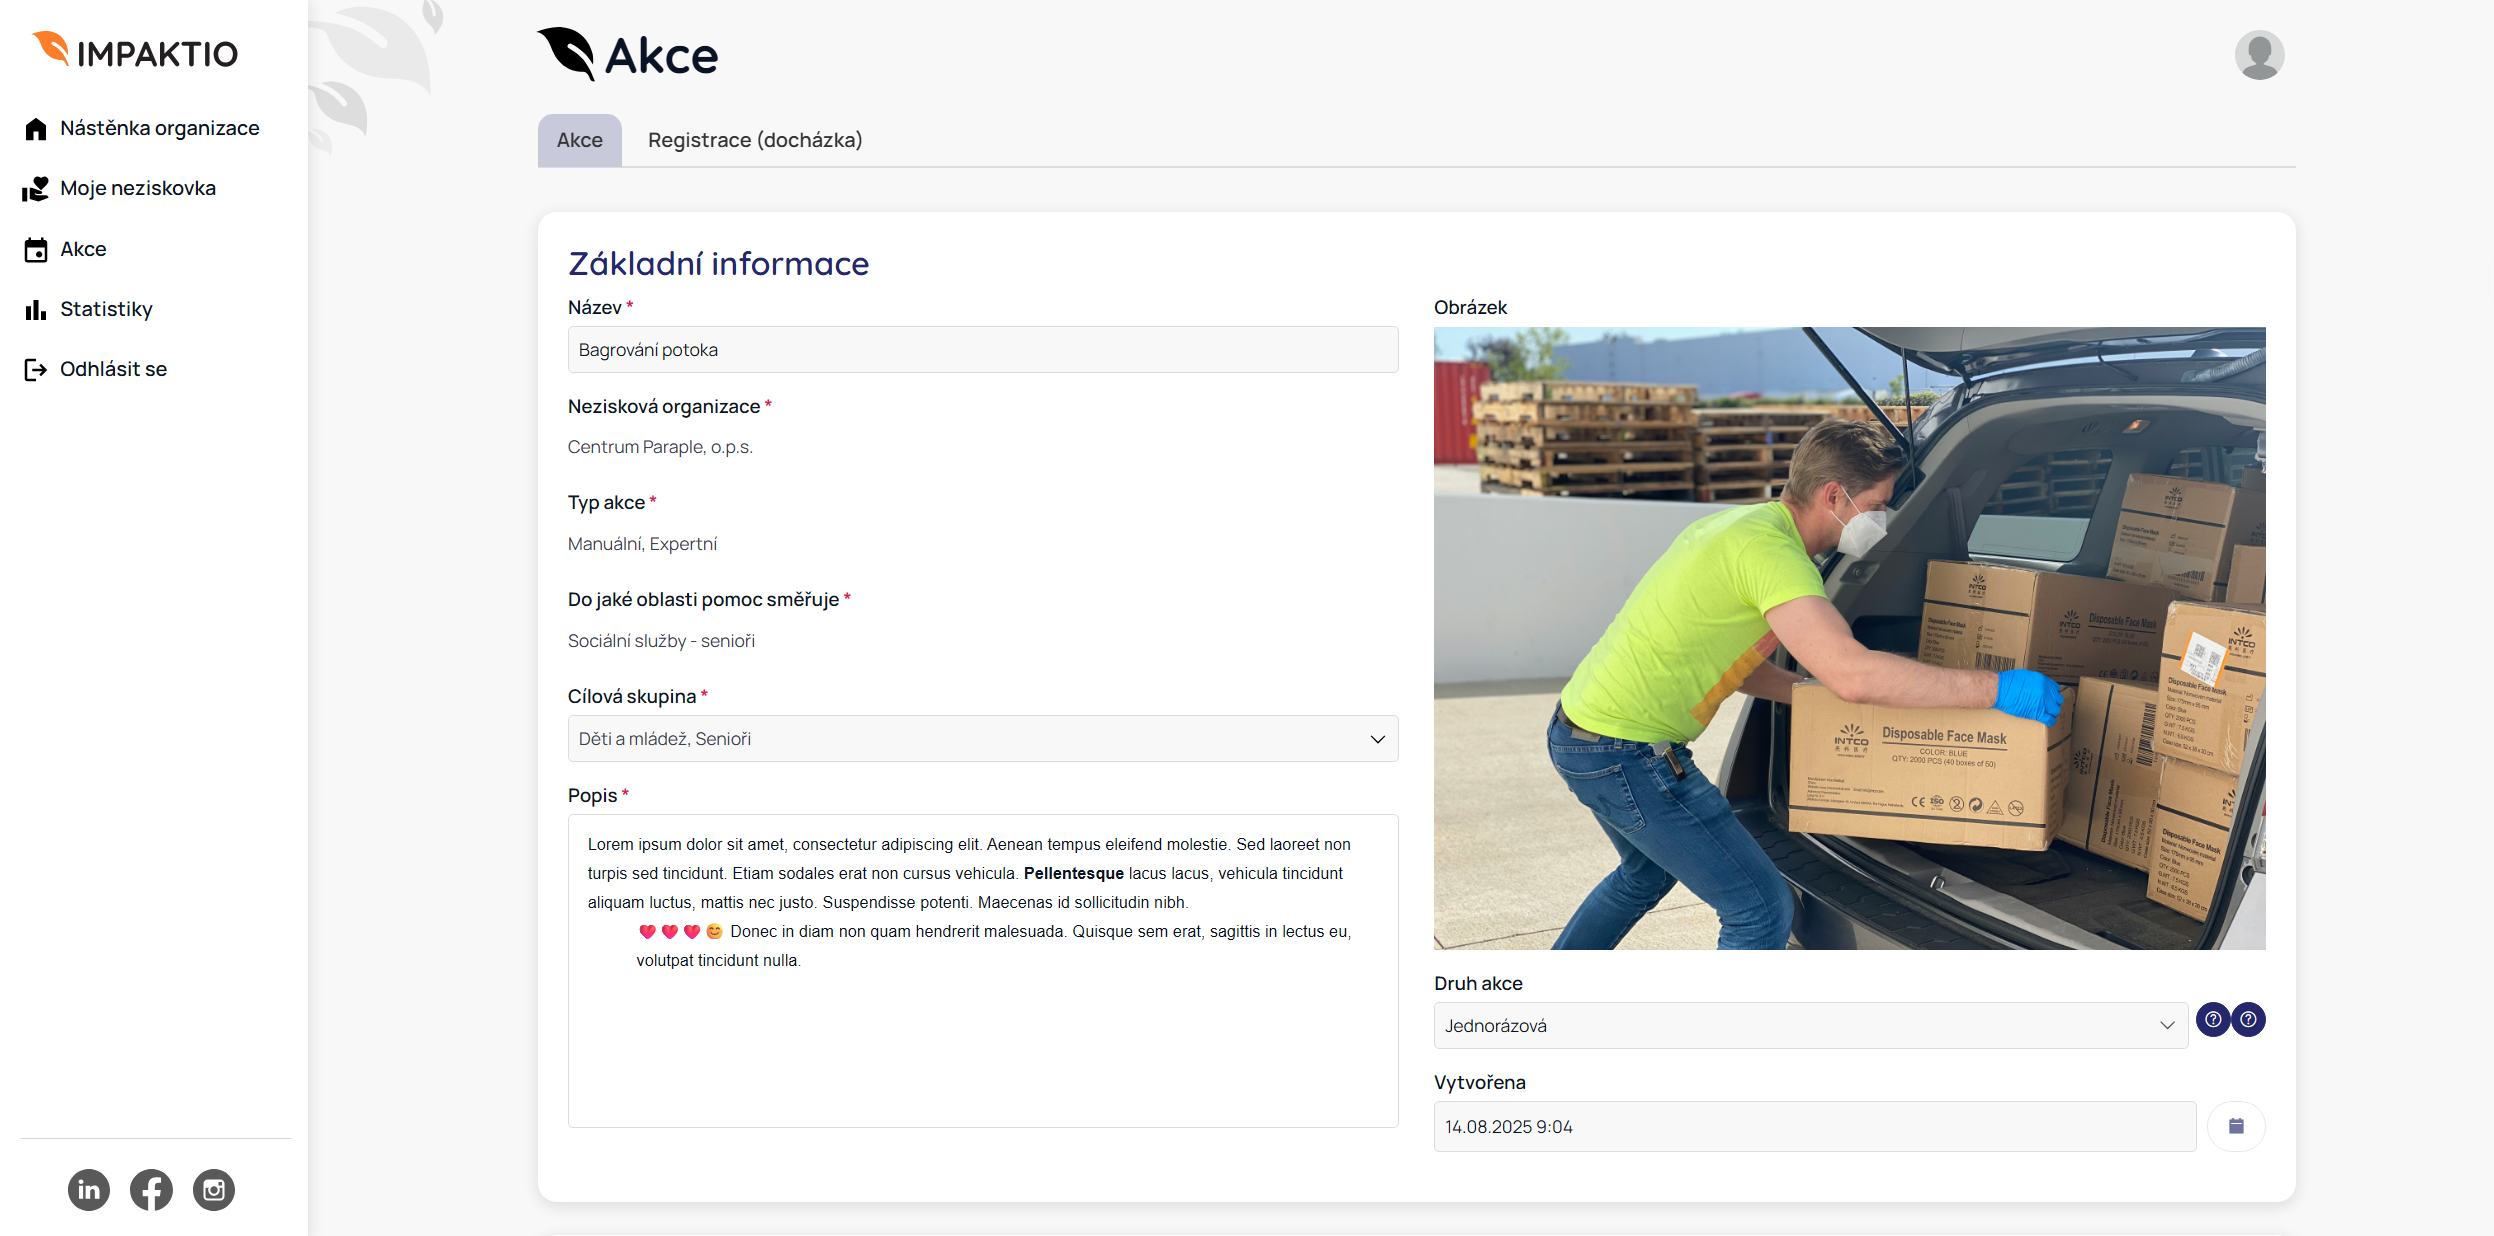
Task: Click the Název input field
Action: pos(982,350)
